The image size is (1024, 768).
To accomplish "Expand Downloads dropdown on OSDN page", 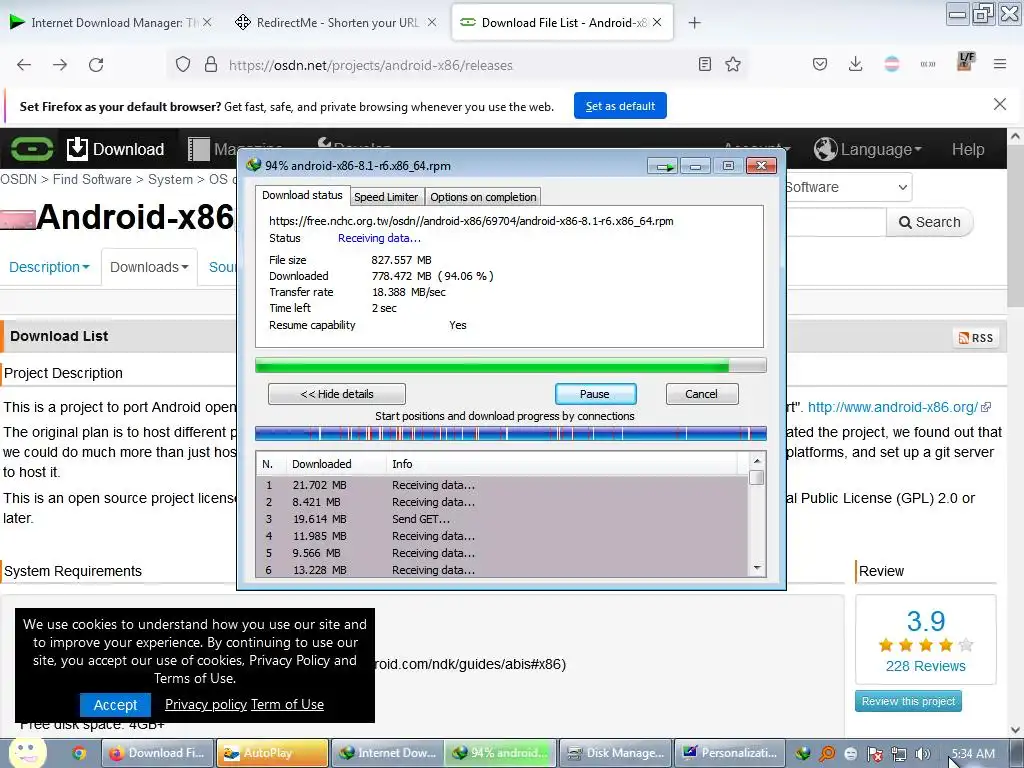I will click(x=149, y=267).
